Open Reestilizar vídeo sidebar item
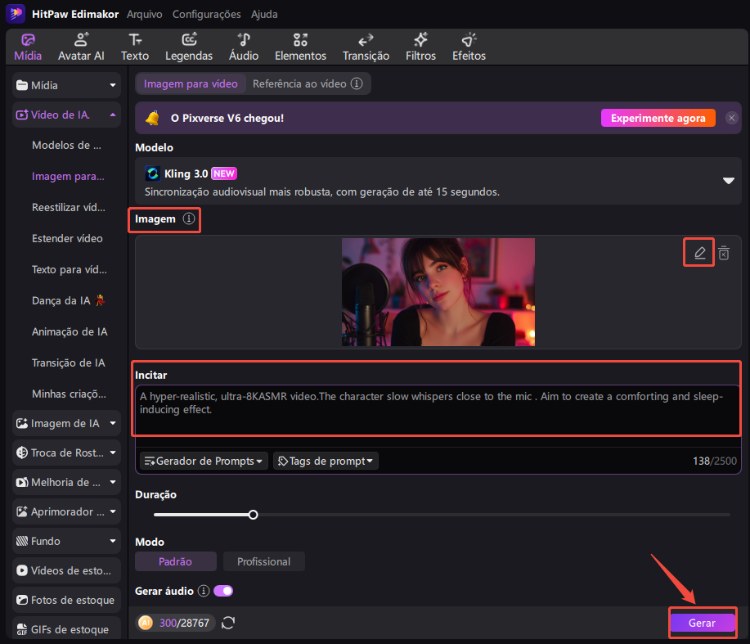Viewport: 750px width, 644px height. point(68,207)
